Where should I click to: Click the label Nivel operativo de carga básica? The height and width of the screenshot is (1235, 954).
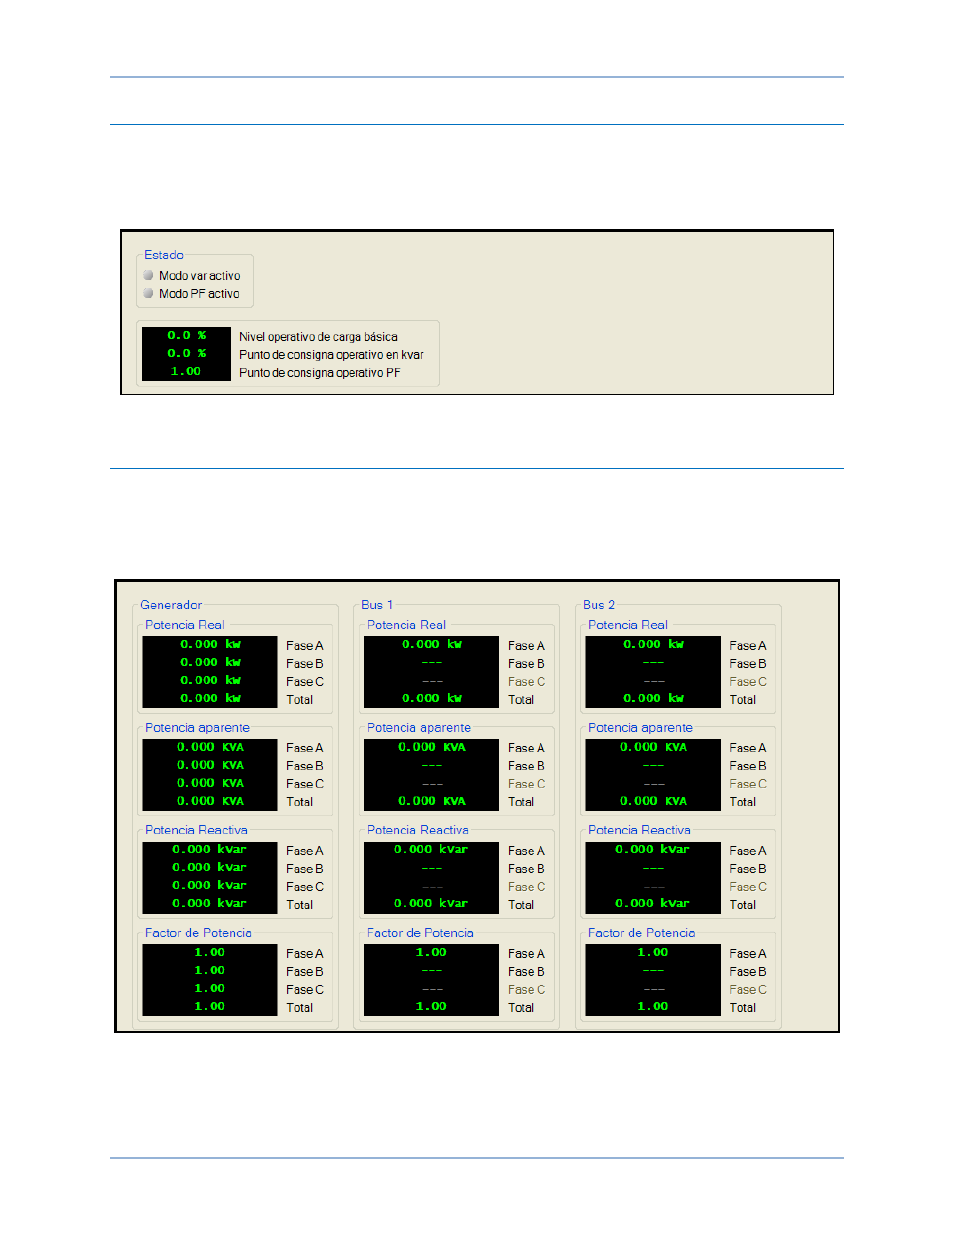tap(318, 337)
